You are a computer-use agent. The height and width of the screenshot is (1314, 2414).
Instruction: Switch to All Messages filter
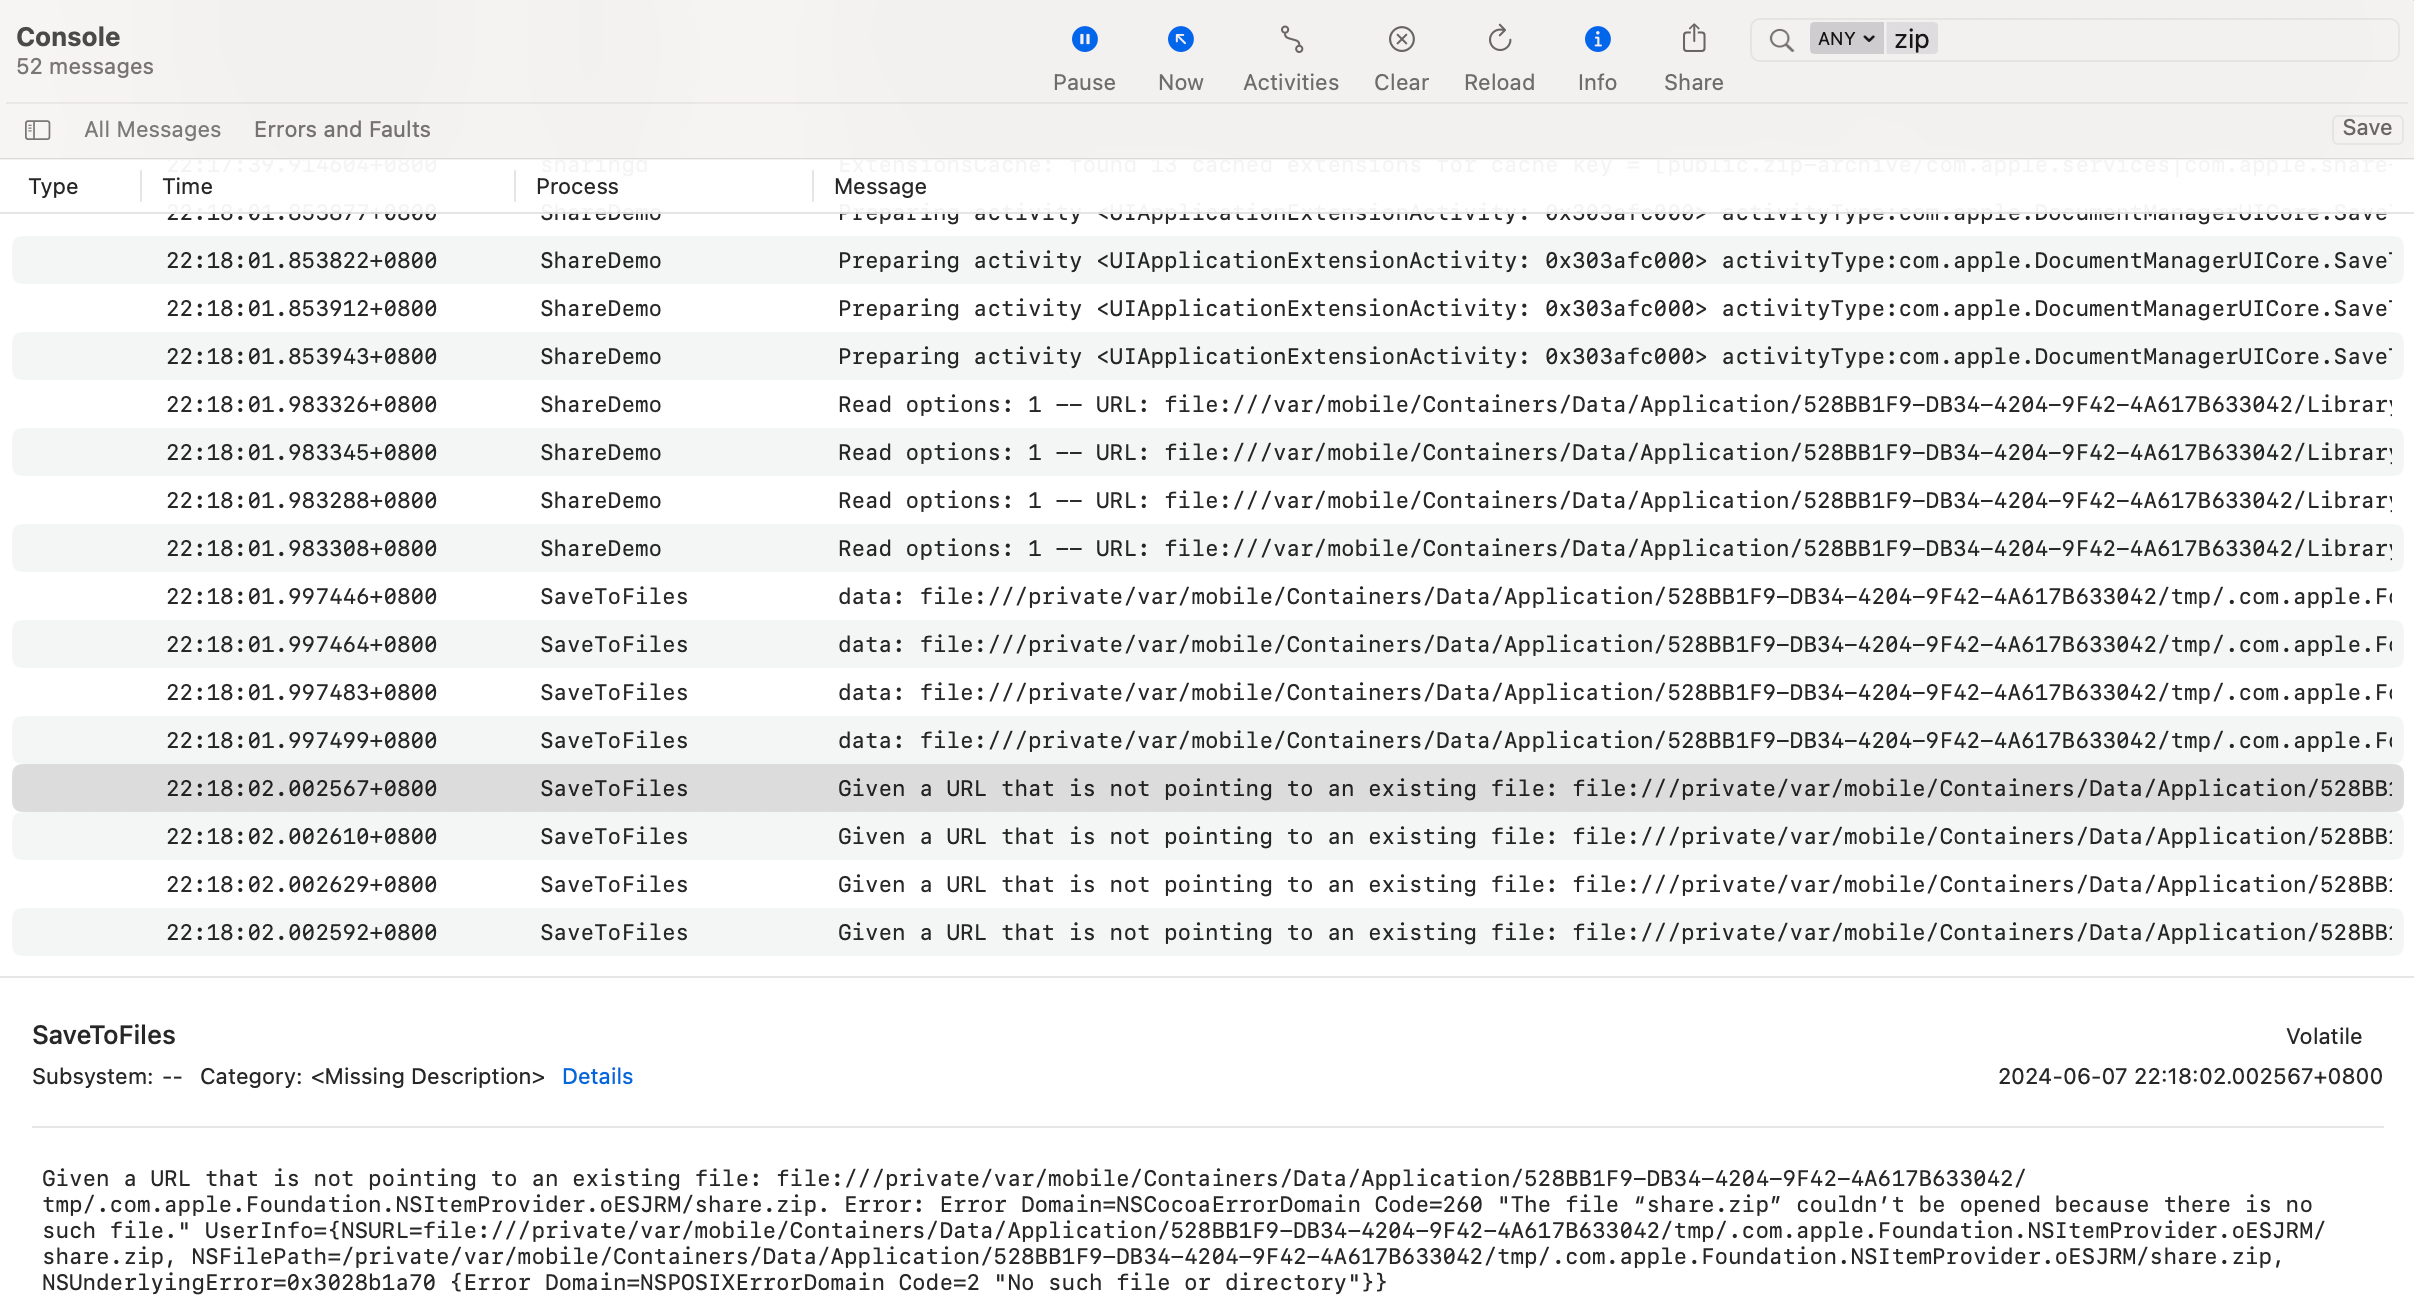(152, 130)
